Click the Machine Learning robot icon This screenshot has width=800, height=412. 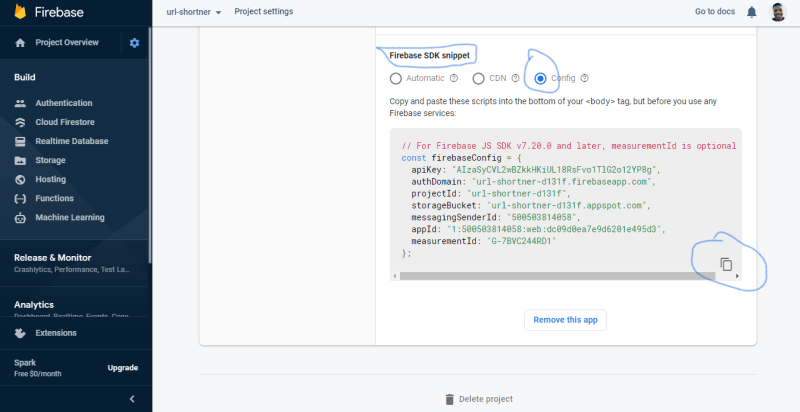(x=20, y=218)
